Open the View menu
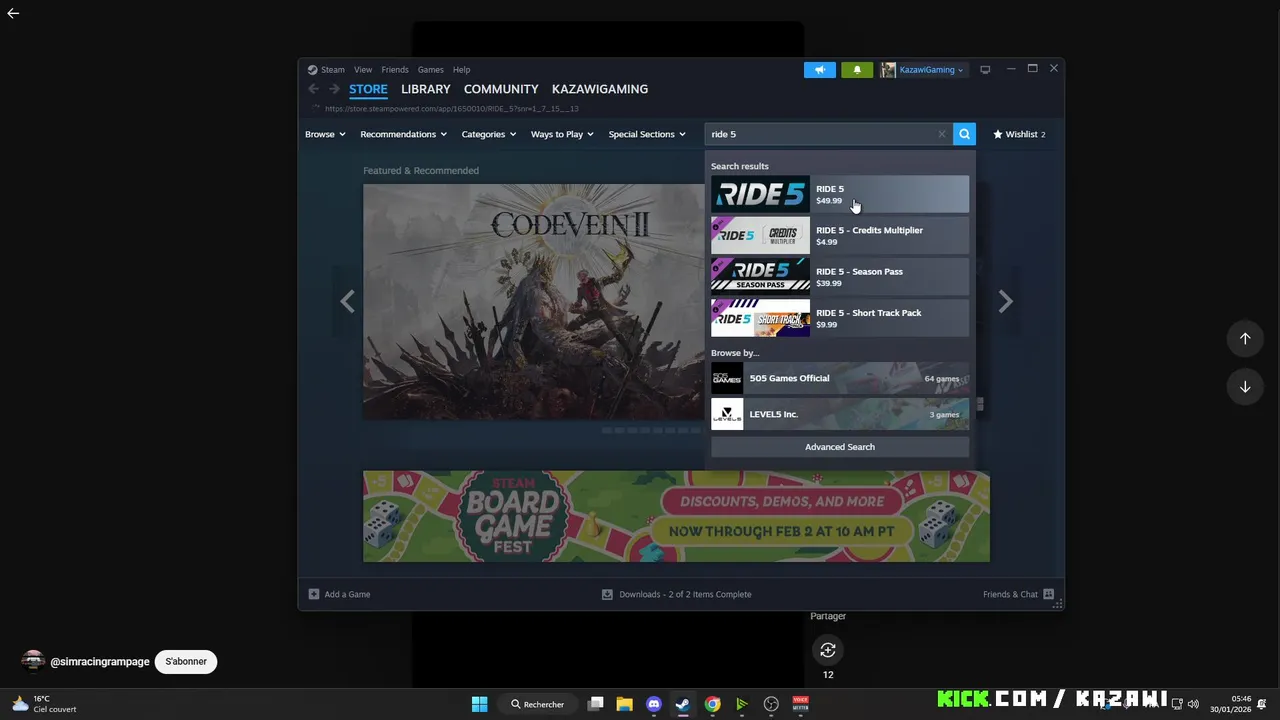 pyautogui.click(x=363, y=70)
